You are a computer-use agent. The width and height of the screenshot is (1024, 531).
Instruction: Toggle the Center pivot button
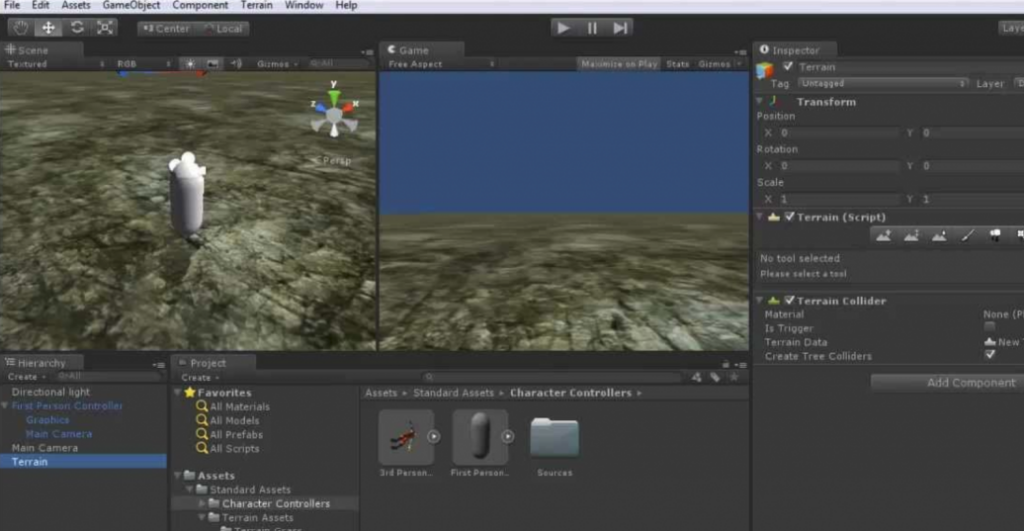pos(166,29)
